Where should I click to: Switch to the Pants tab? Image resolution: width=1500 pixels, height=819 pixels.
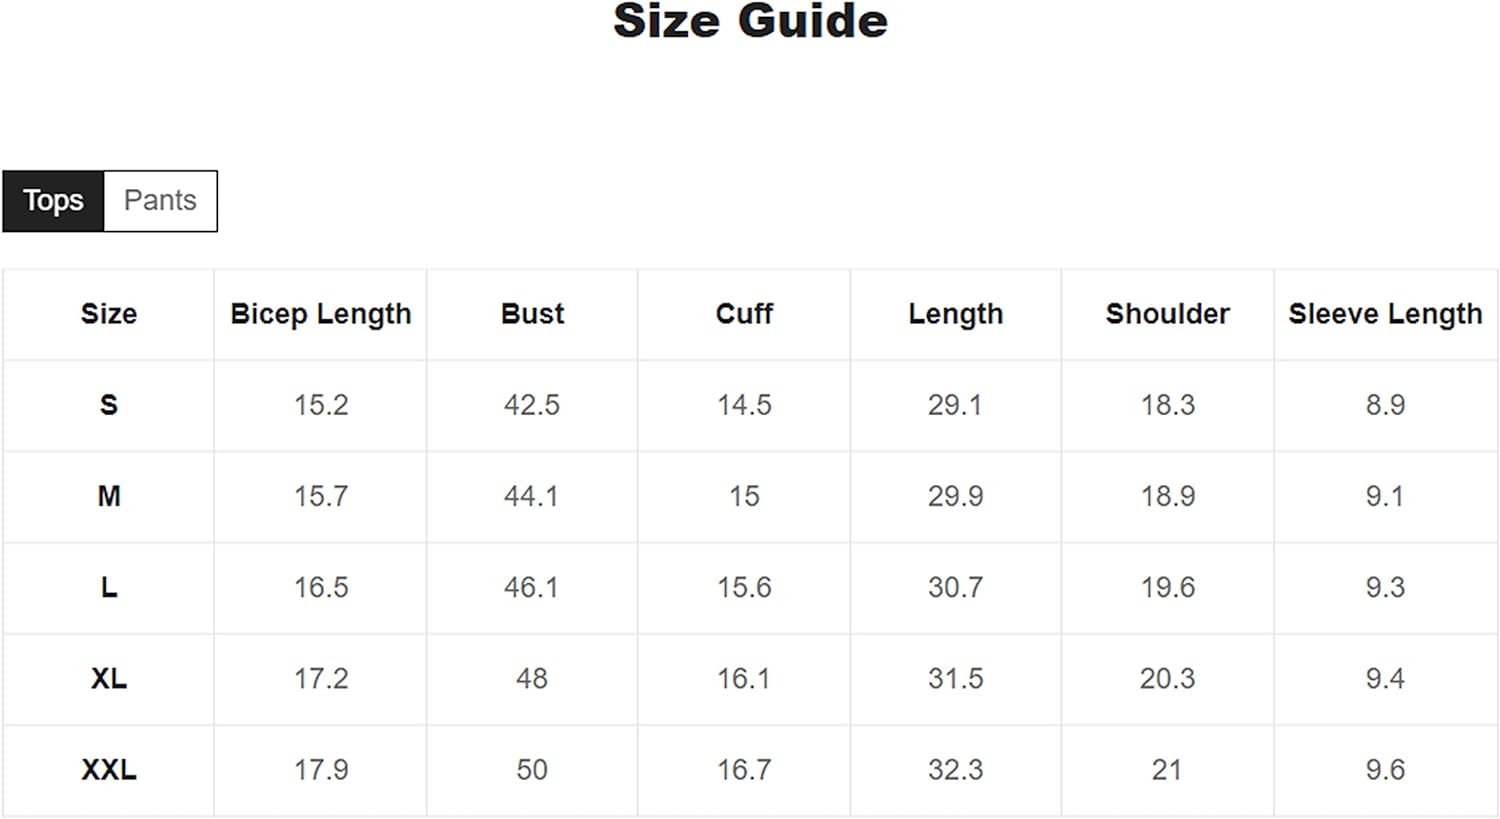tap(160, 201)
